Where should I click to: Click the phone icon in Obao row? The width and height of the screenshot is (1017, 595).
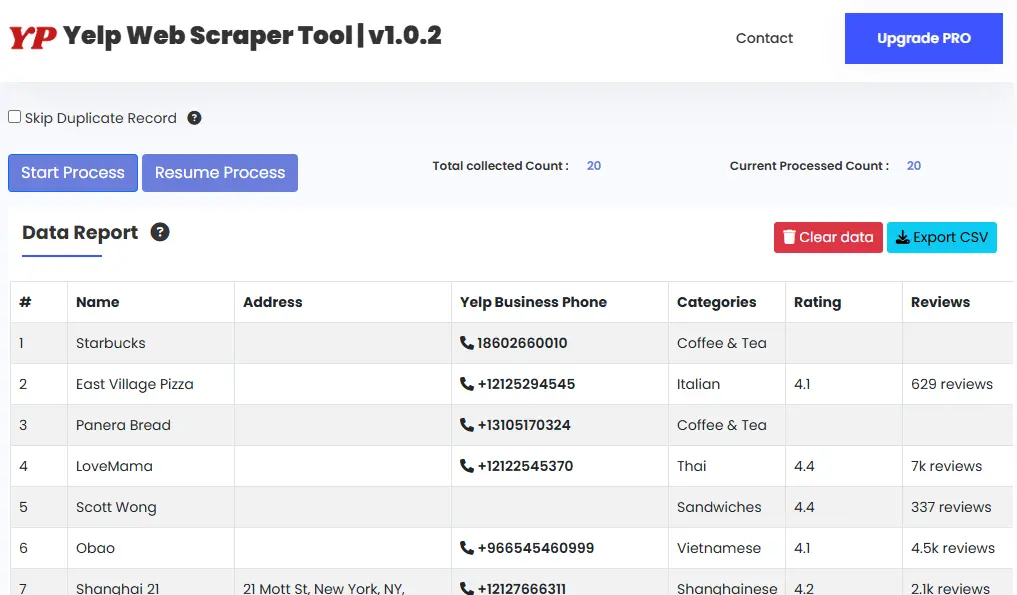click(466, 548)
